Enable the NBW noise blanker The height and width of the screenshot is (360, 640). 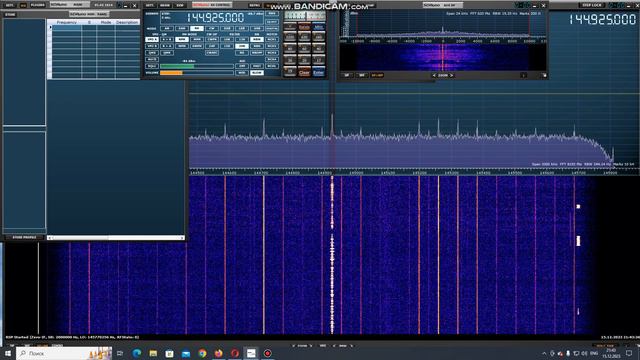(257, 40)
